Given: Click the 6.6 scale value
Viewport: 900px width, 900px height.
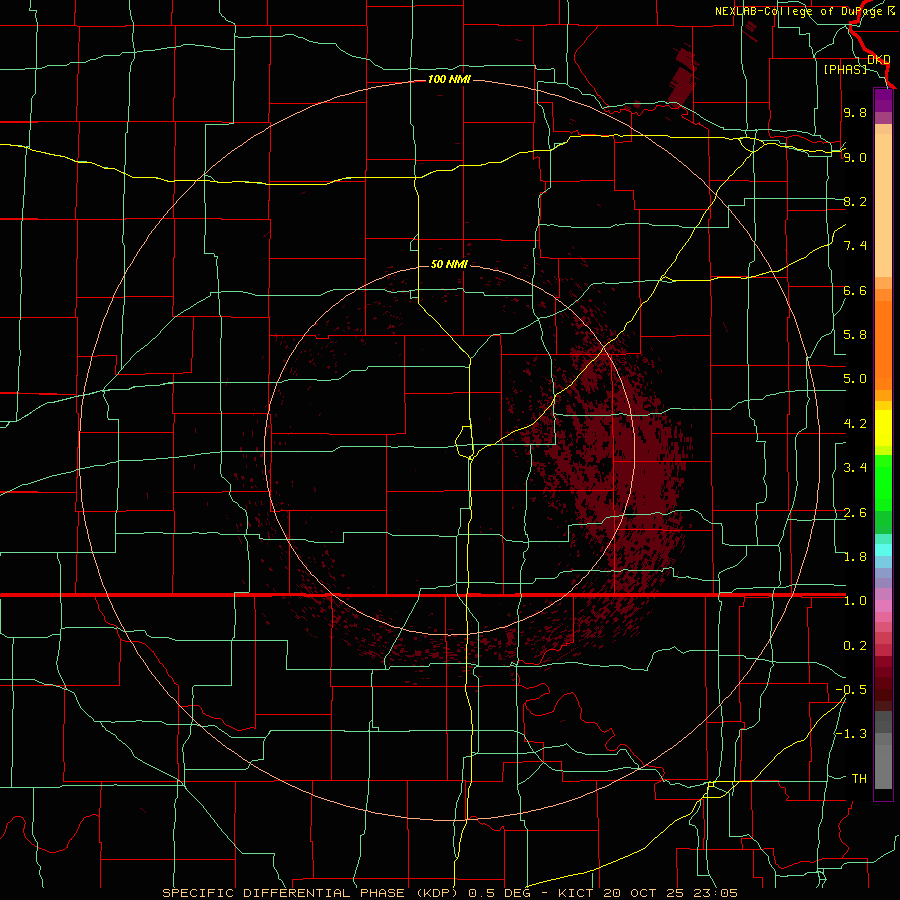Looking at the screenshot, I should [855, 290].
